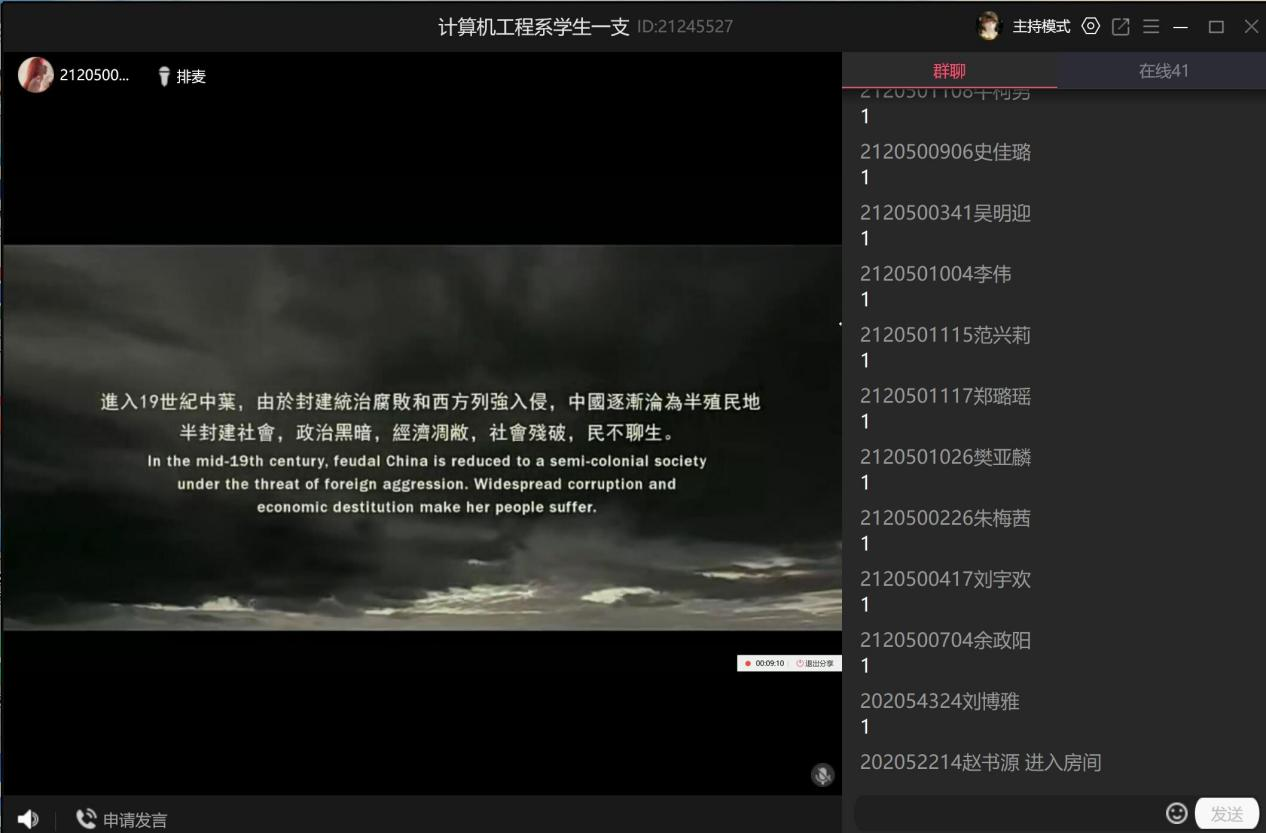Click the shared video with storm clouds
Viewport: 1266px width, 833px height.
pyautogui.click(x=422, y=437)
